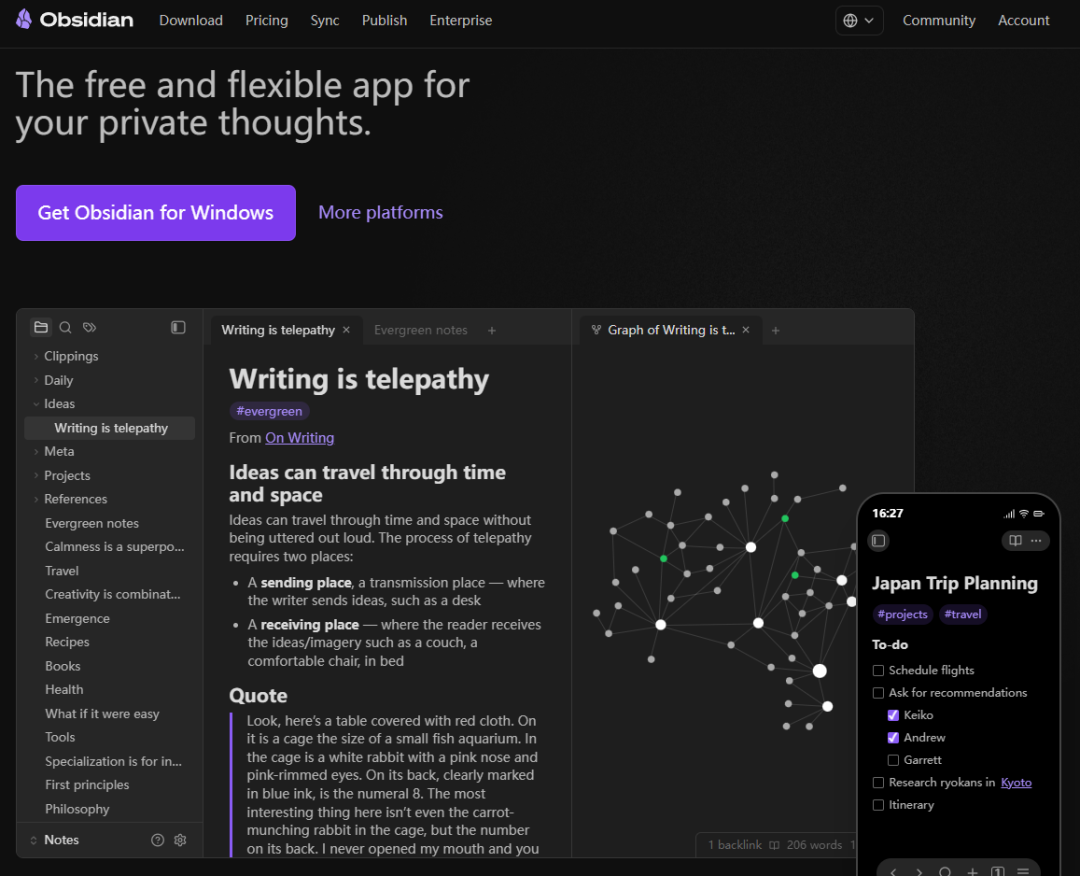This screenshot has height=876, width=1080.
Task: Open the settings gear icon
Action: (180, 840)
